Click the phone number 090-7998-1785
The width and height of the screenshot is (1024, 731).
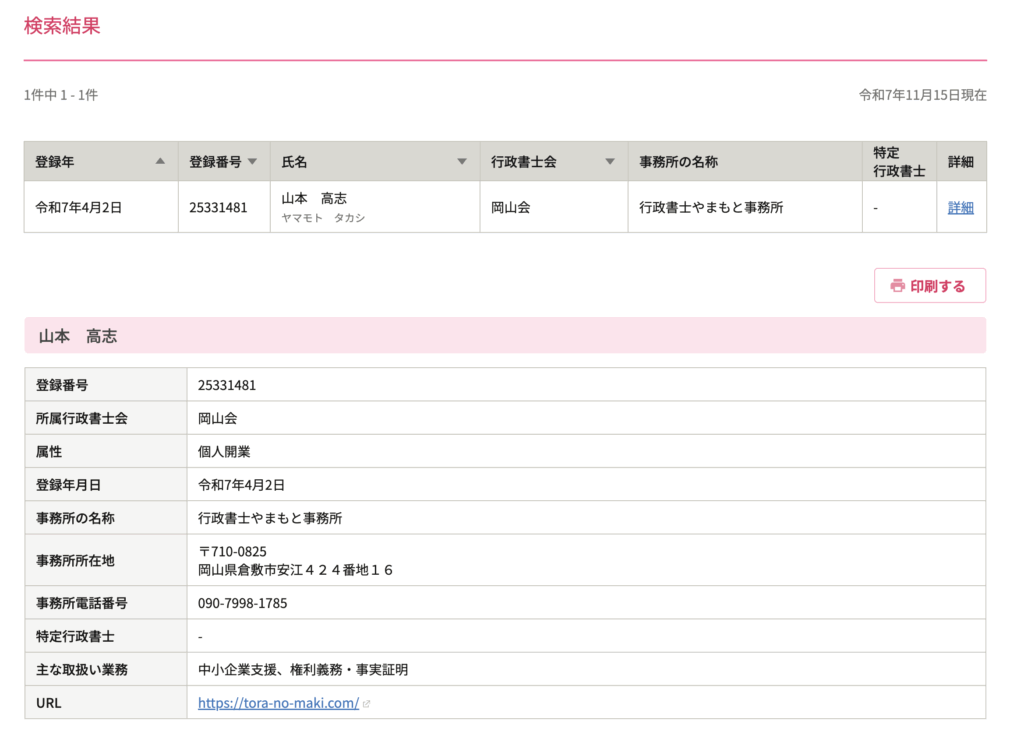242,603
